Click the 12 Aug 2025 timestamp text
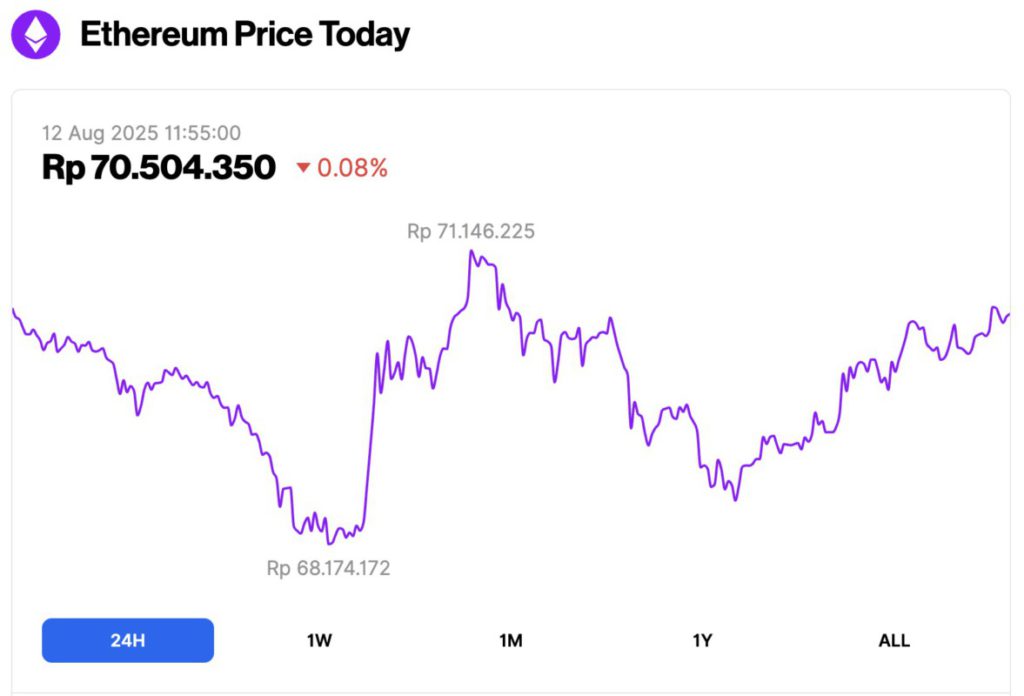This screenshot has width=1024, height=696. tap(143, 133)
